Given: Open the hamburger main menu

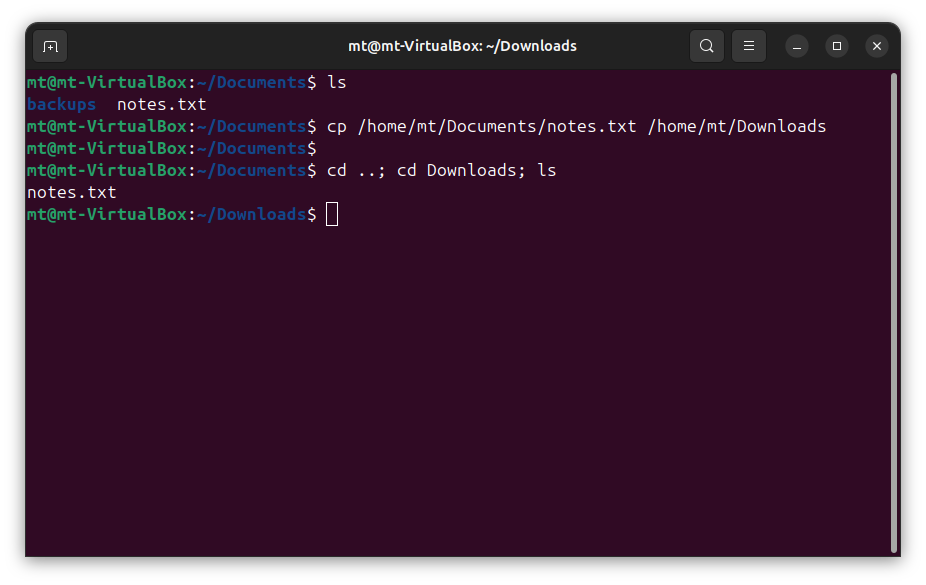Looking at the screenshot, I should coord(748,46).
